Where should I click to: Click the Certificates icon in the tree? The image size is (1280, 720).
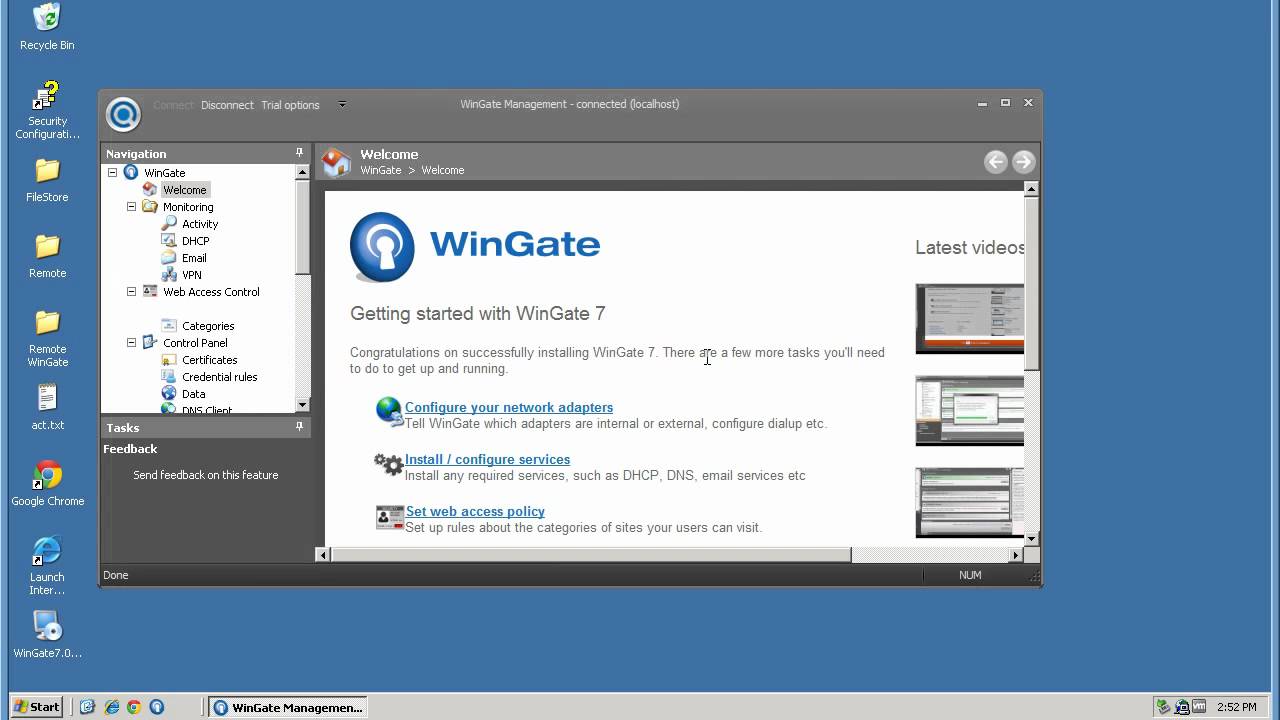point(169,360)
